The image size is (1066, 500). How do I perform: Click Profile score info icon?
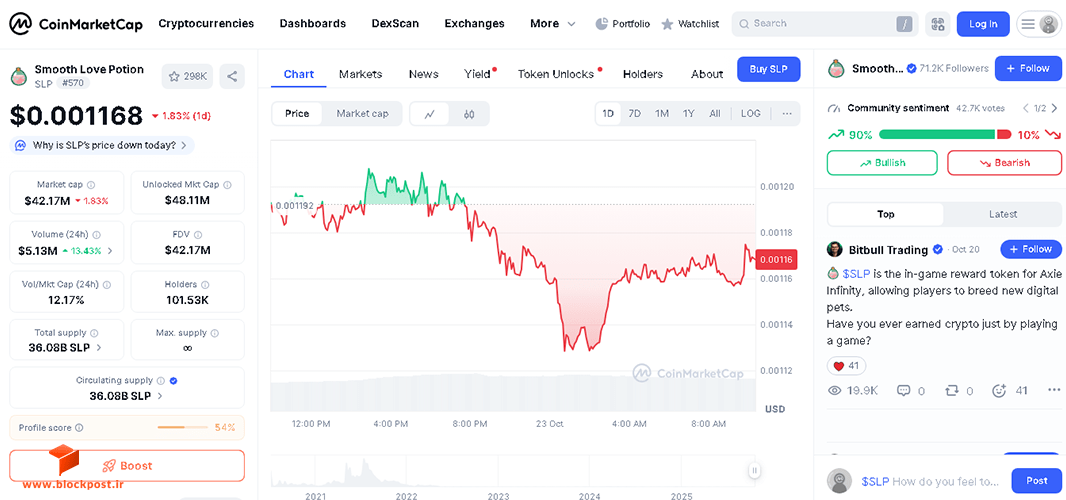(80, 428)
